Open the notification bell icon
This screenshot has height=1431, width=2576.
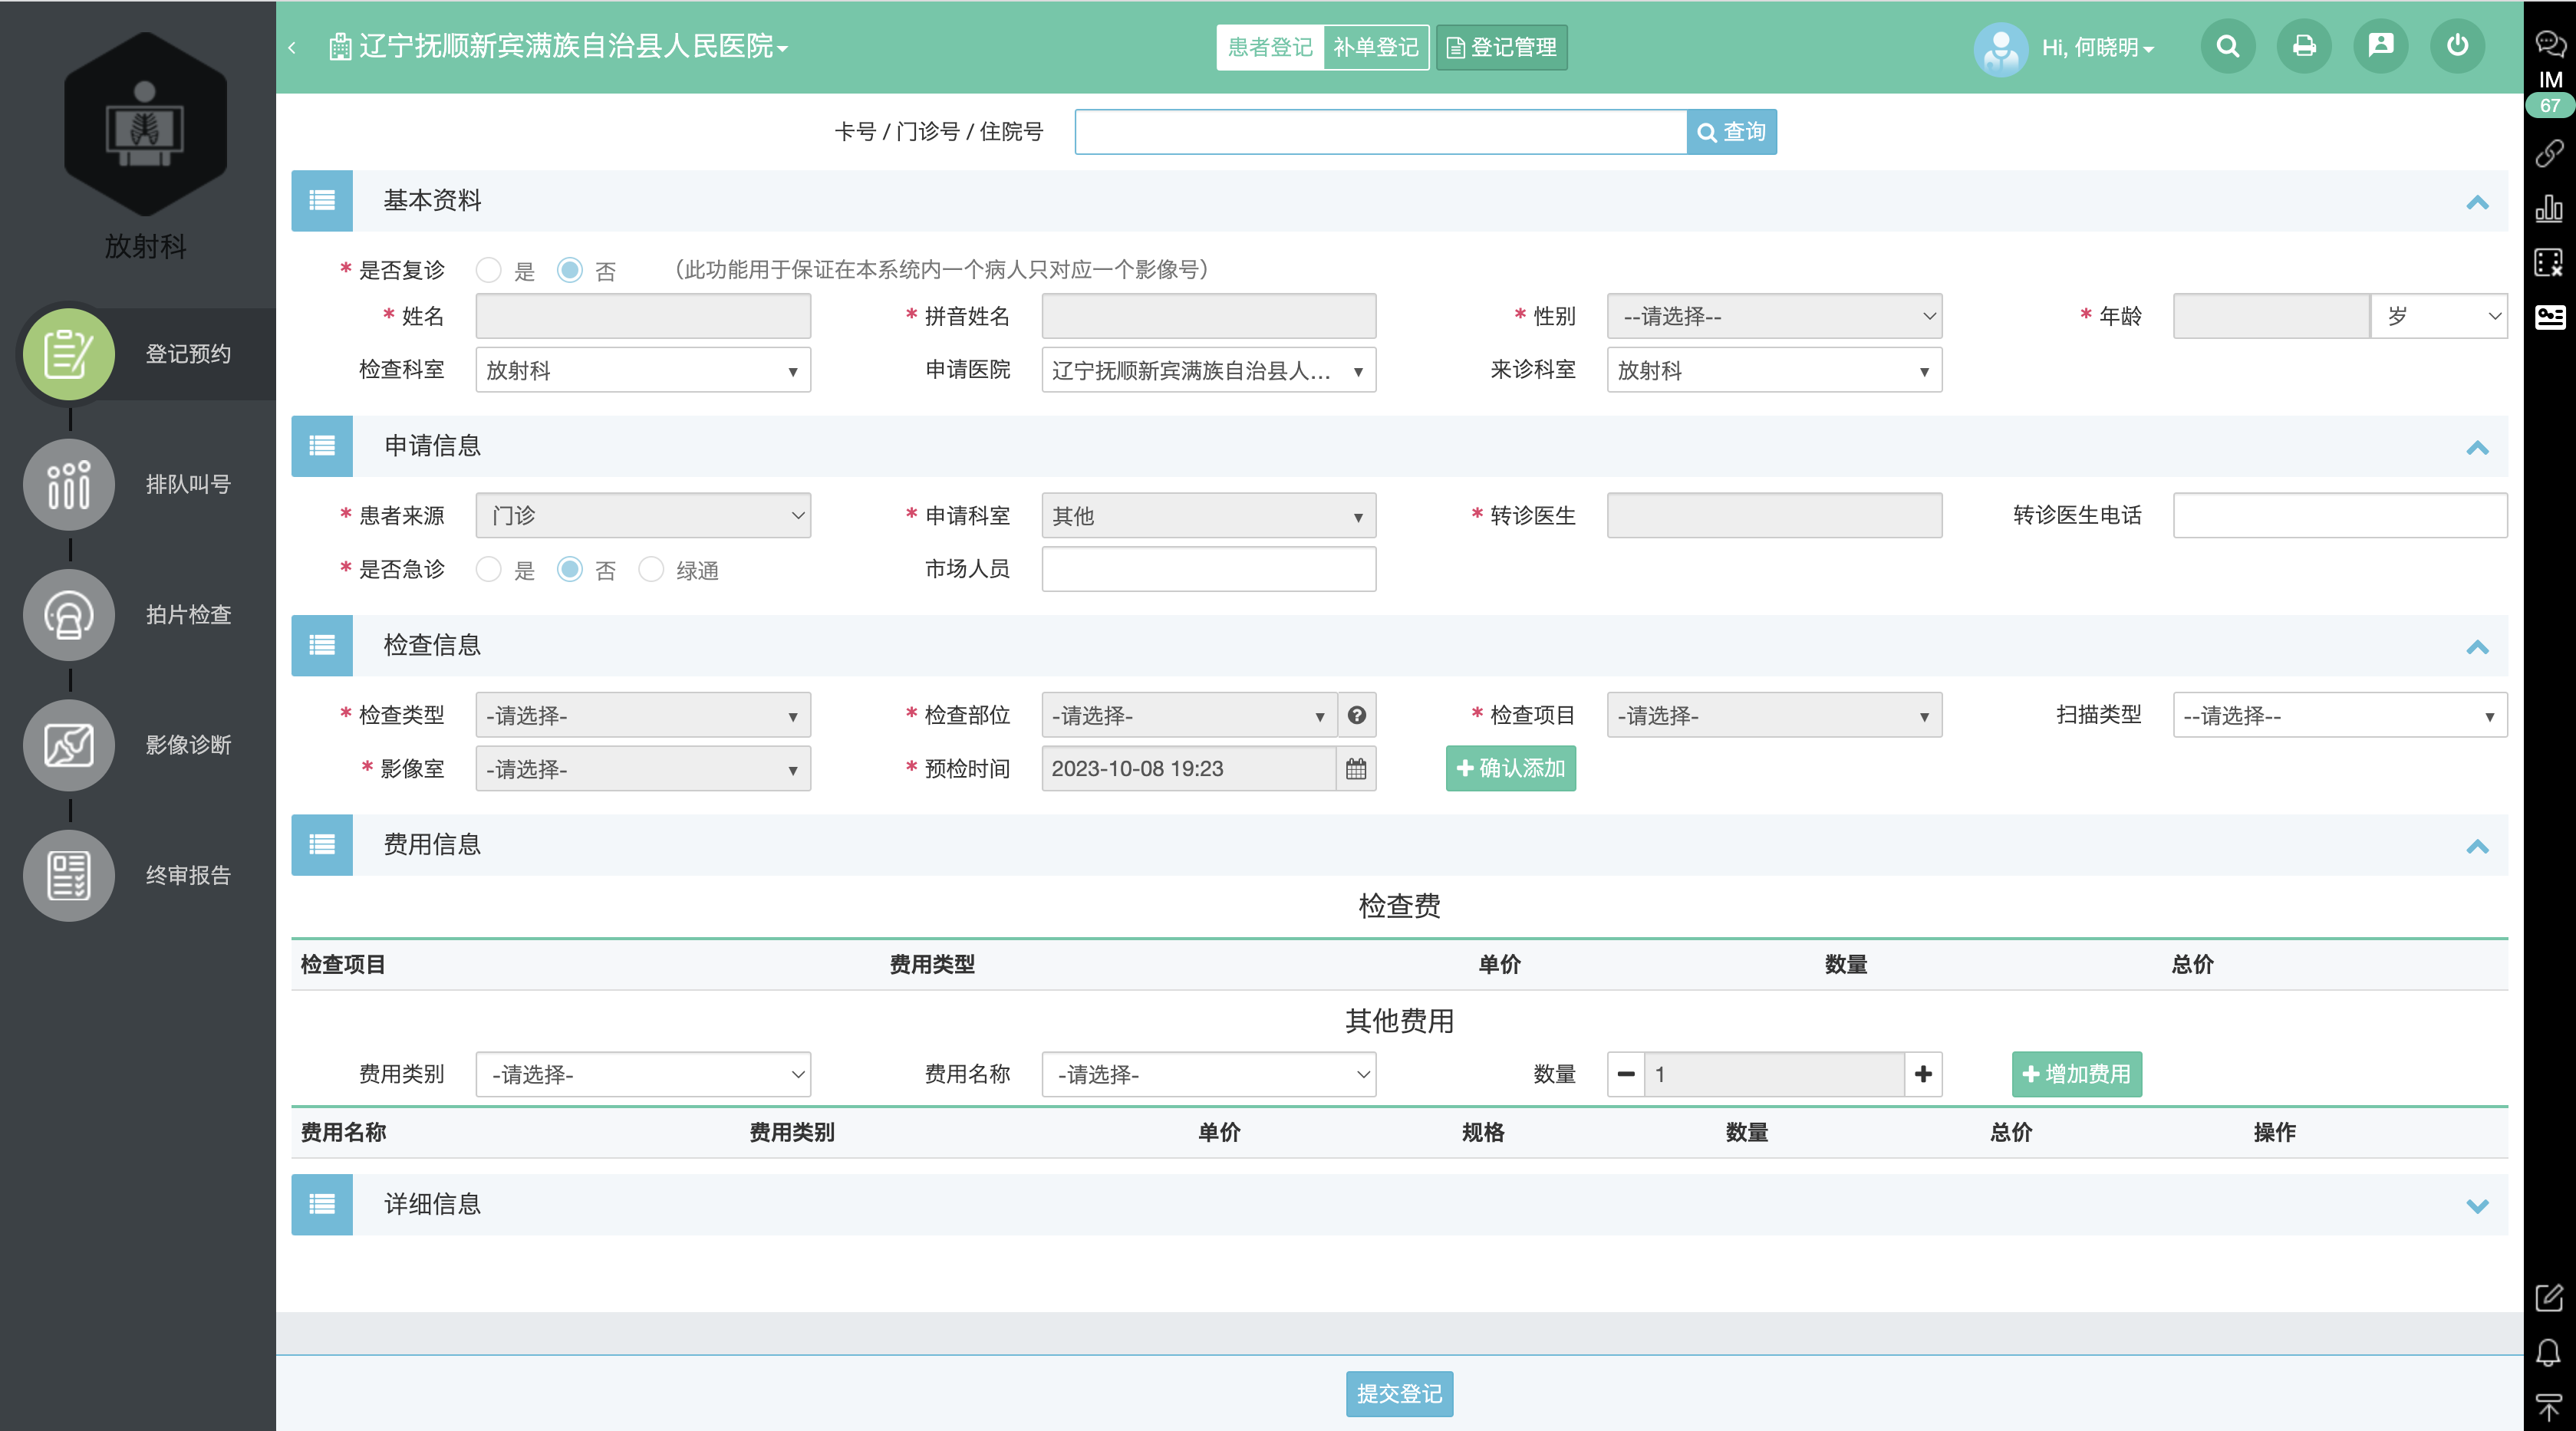[2549, 1353]
